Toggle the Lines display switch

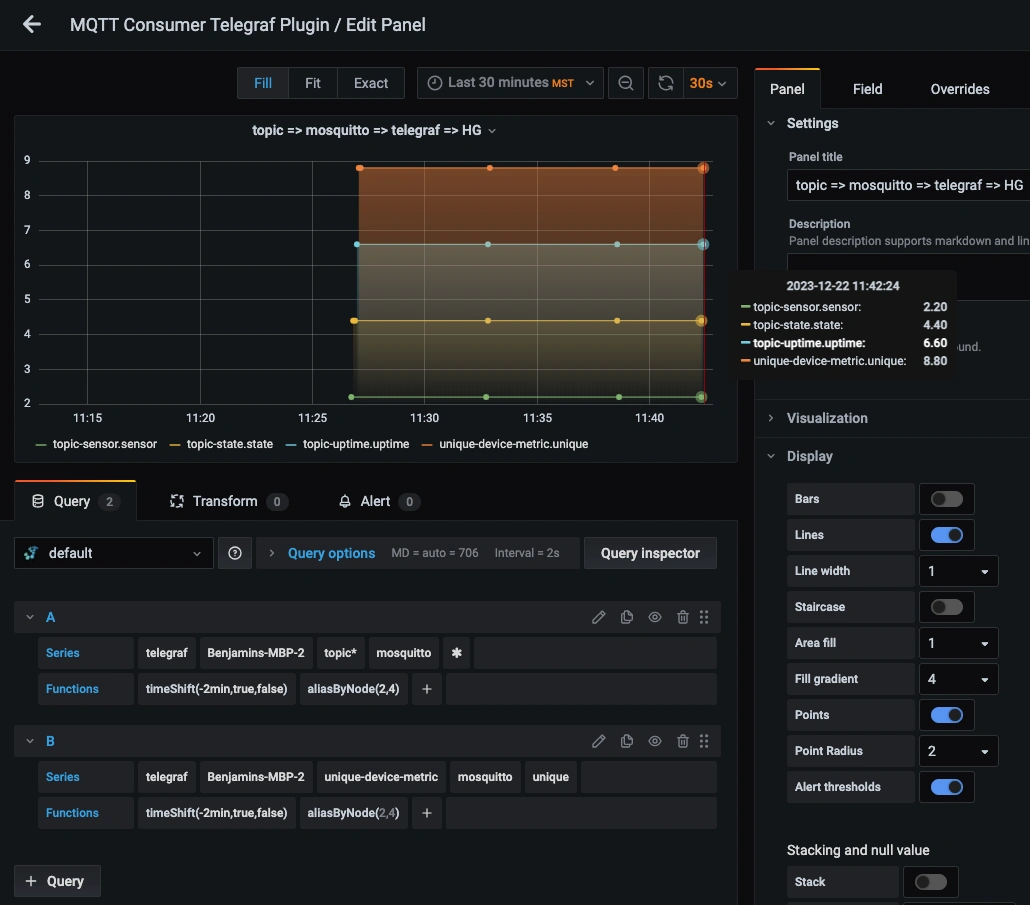pyautogui.click(x=947, y=535)
